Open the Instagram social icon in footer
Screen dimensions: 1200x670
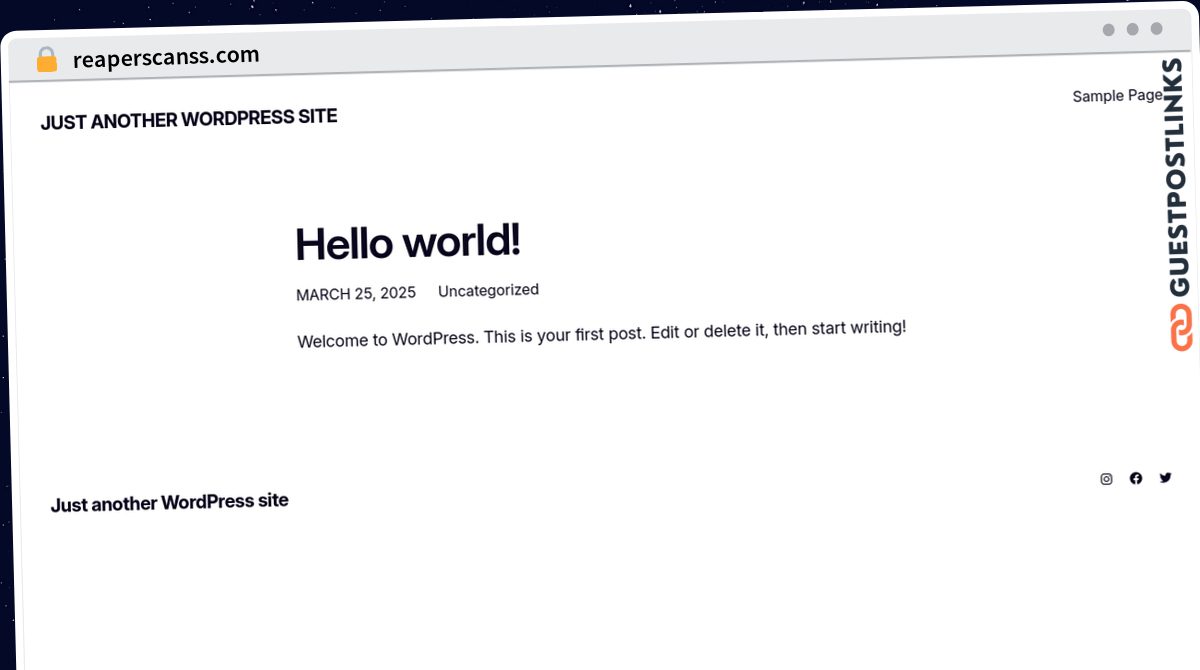pos(1106,479)
